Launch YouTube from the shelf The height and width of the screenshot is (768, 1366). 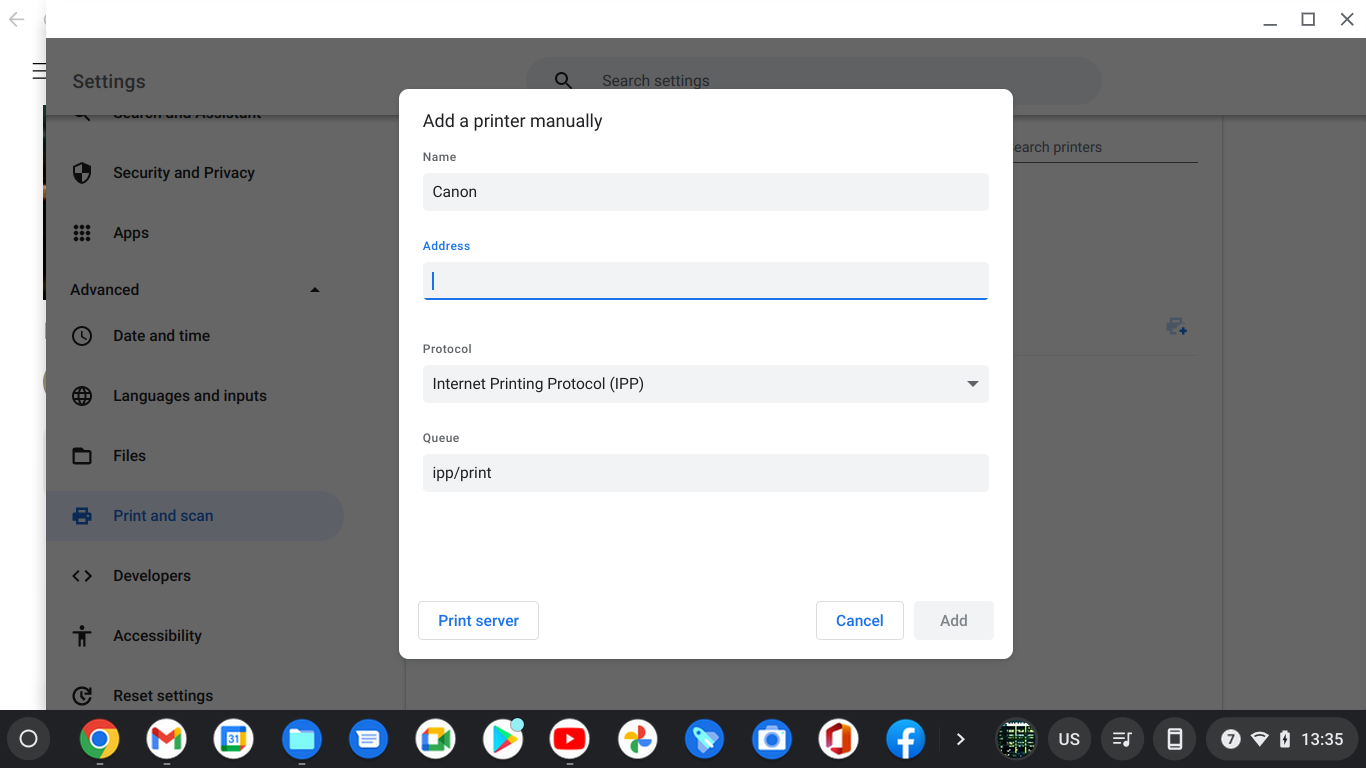tap(569, 739)
